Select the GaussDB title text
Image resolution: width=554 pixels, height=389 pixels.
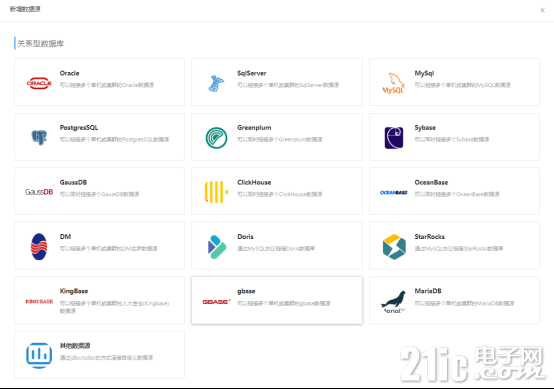[73, 182]
